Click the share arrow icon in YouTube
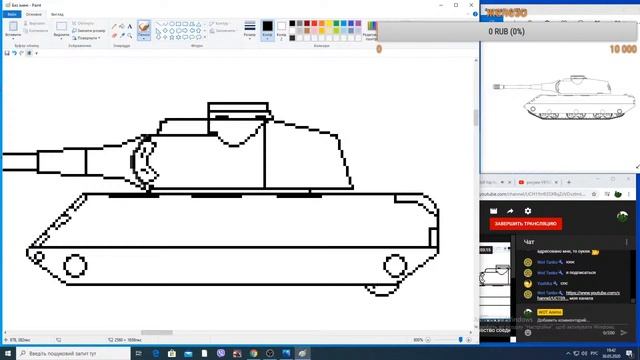Viewport: 640px width, 360px height. [510, 211]
